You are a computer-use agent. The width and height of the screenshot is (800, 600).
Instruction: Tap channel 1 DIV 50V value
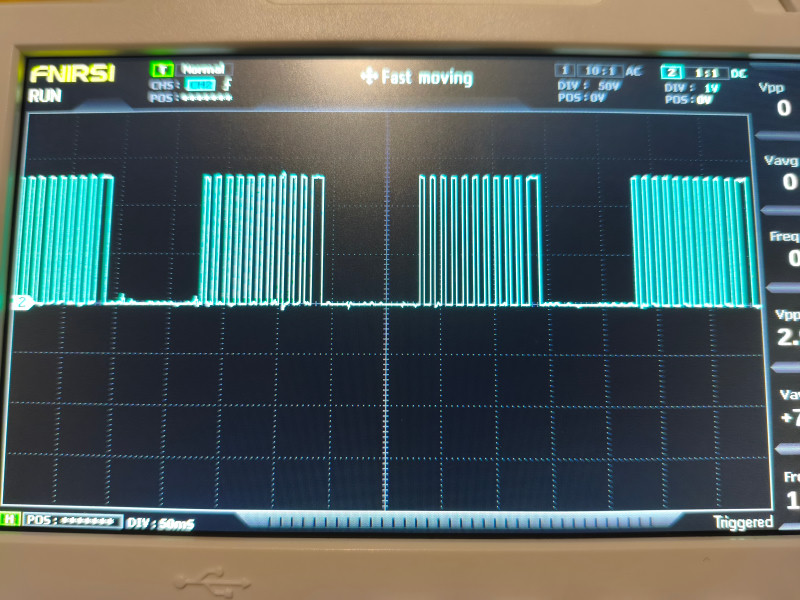(x=589, y=85)
